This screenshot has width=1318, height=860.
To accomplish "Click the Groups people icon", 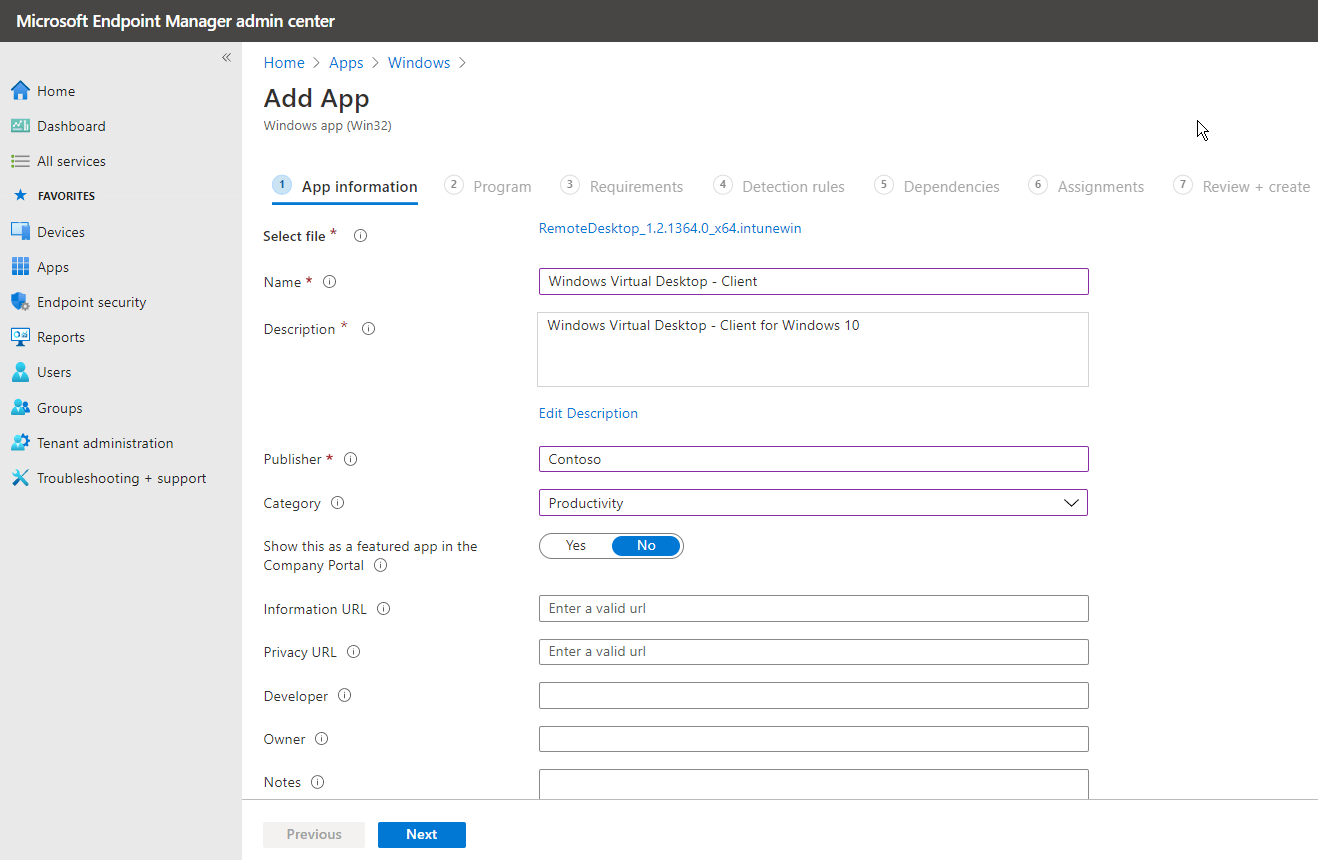I will (x=20, y=408).
